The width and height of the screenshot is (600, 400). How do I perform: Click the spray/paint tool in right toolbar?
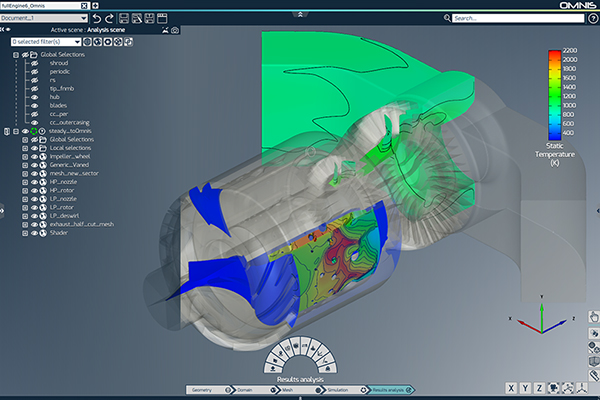point(594,333)
